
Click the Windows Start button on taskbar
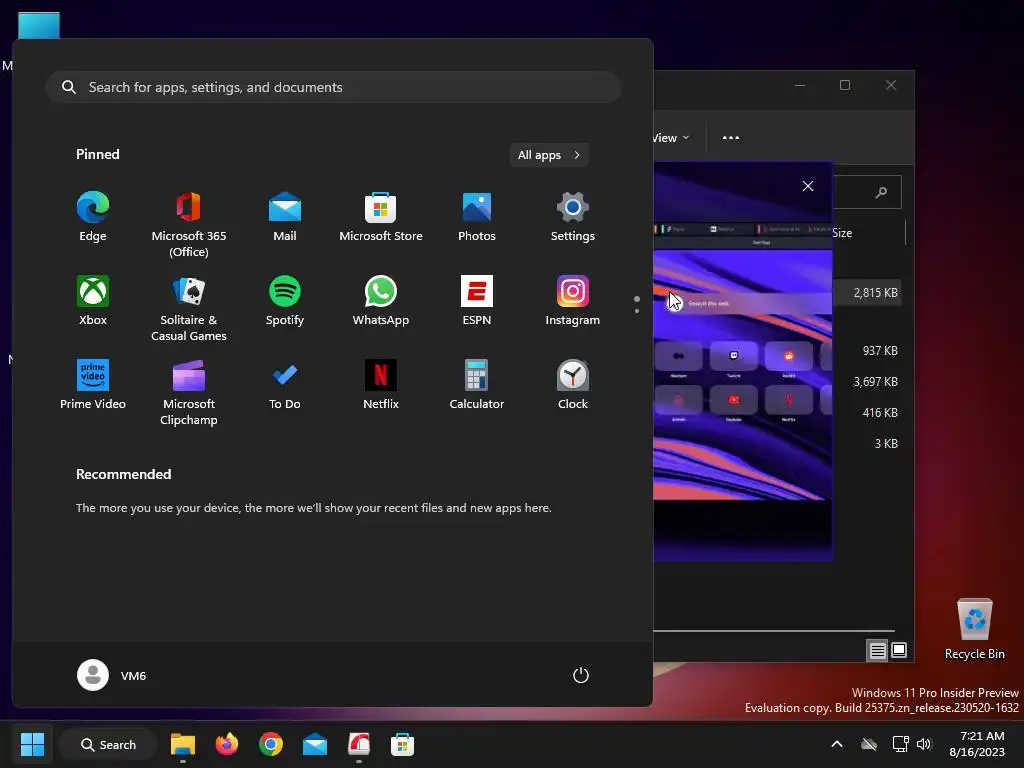click(x=32, y=744)
